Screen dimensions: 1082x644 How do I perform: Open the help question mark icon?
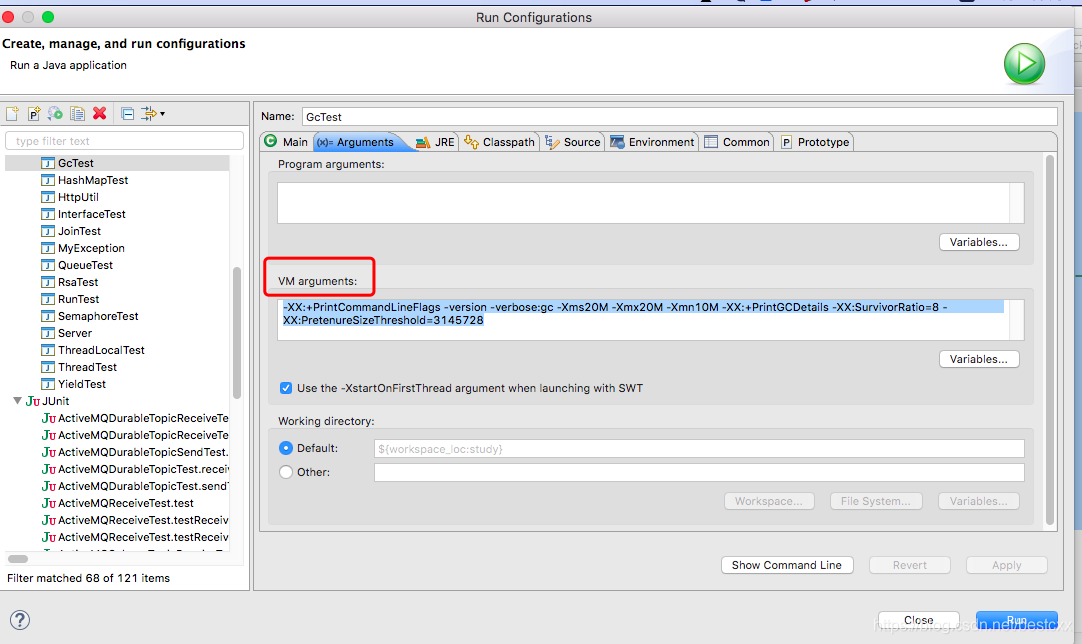(x=20, y=620)
